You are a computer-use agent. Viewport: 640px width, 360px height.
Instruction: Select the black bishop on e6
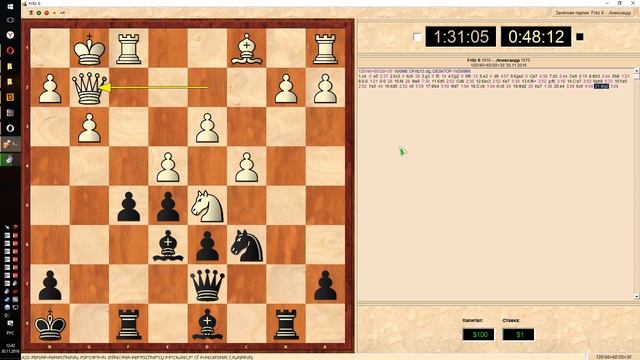point(168,245)
